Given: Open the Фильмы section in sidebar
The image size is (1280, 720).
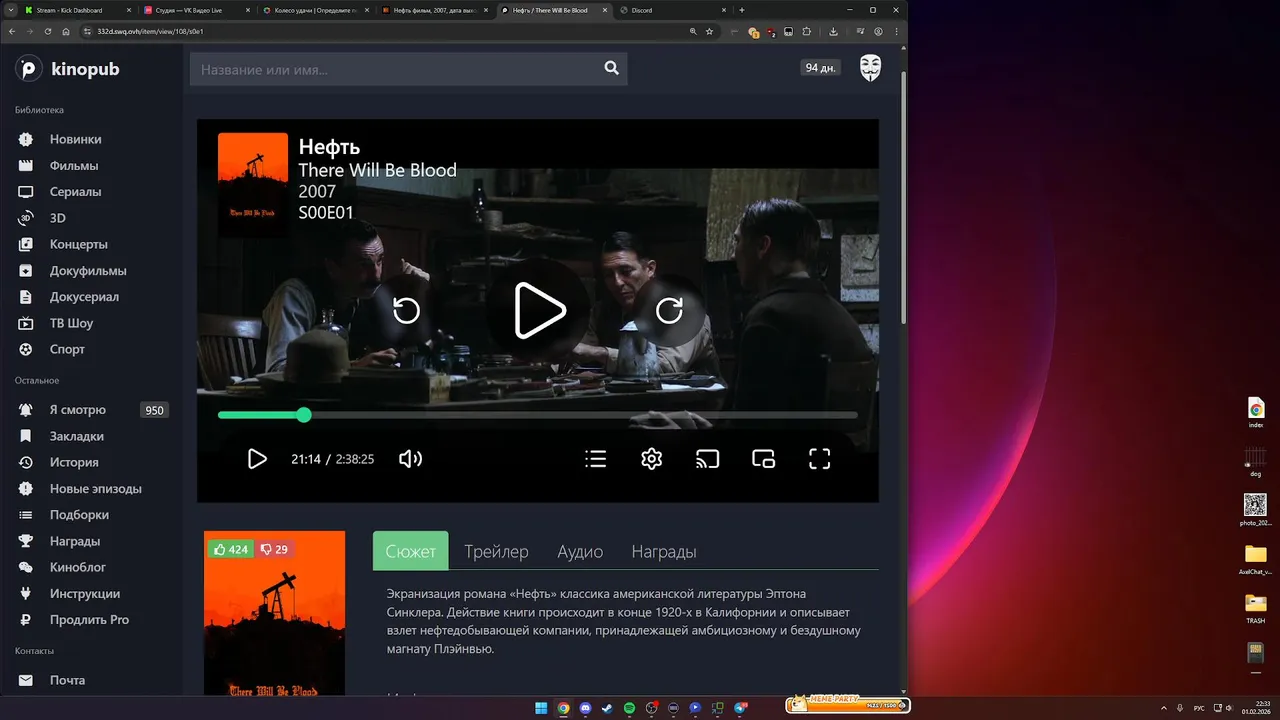Looking at the screenshot, I should (74, 166).
